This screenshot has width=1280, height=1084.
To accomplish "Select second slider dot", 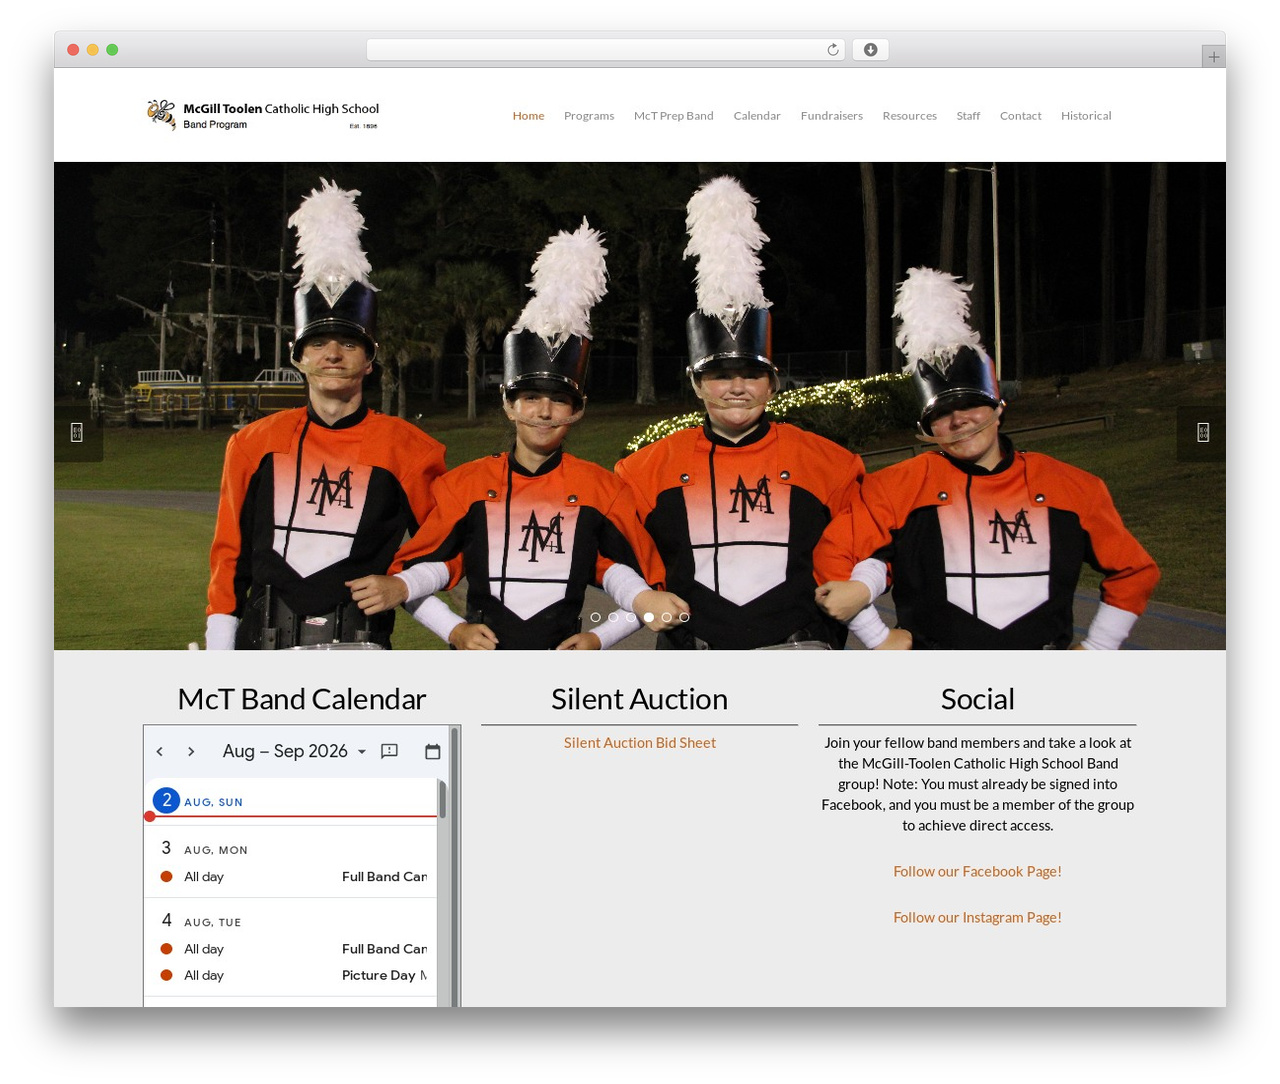I will [x=613, y=617].
